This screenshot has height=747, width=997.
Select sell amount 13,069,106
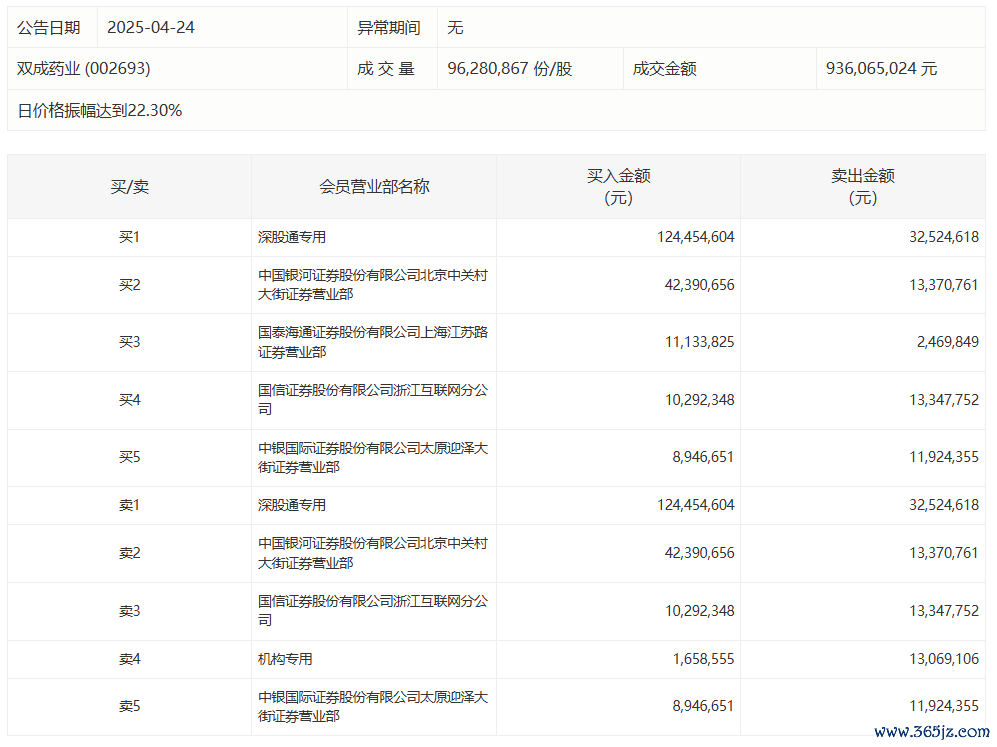click(x=944, y=659)
